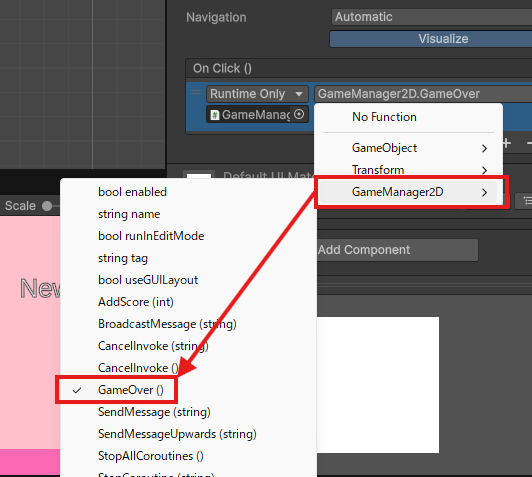
Task: Open the GameManager2D.GameOver function dropdown
Action: tap(423, 94)
